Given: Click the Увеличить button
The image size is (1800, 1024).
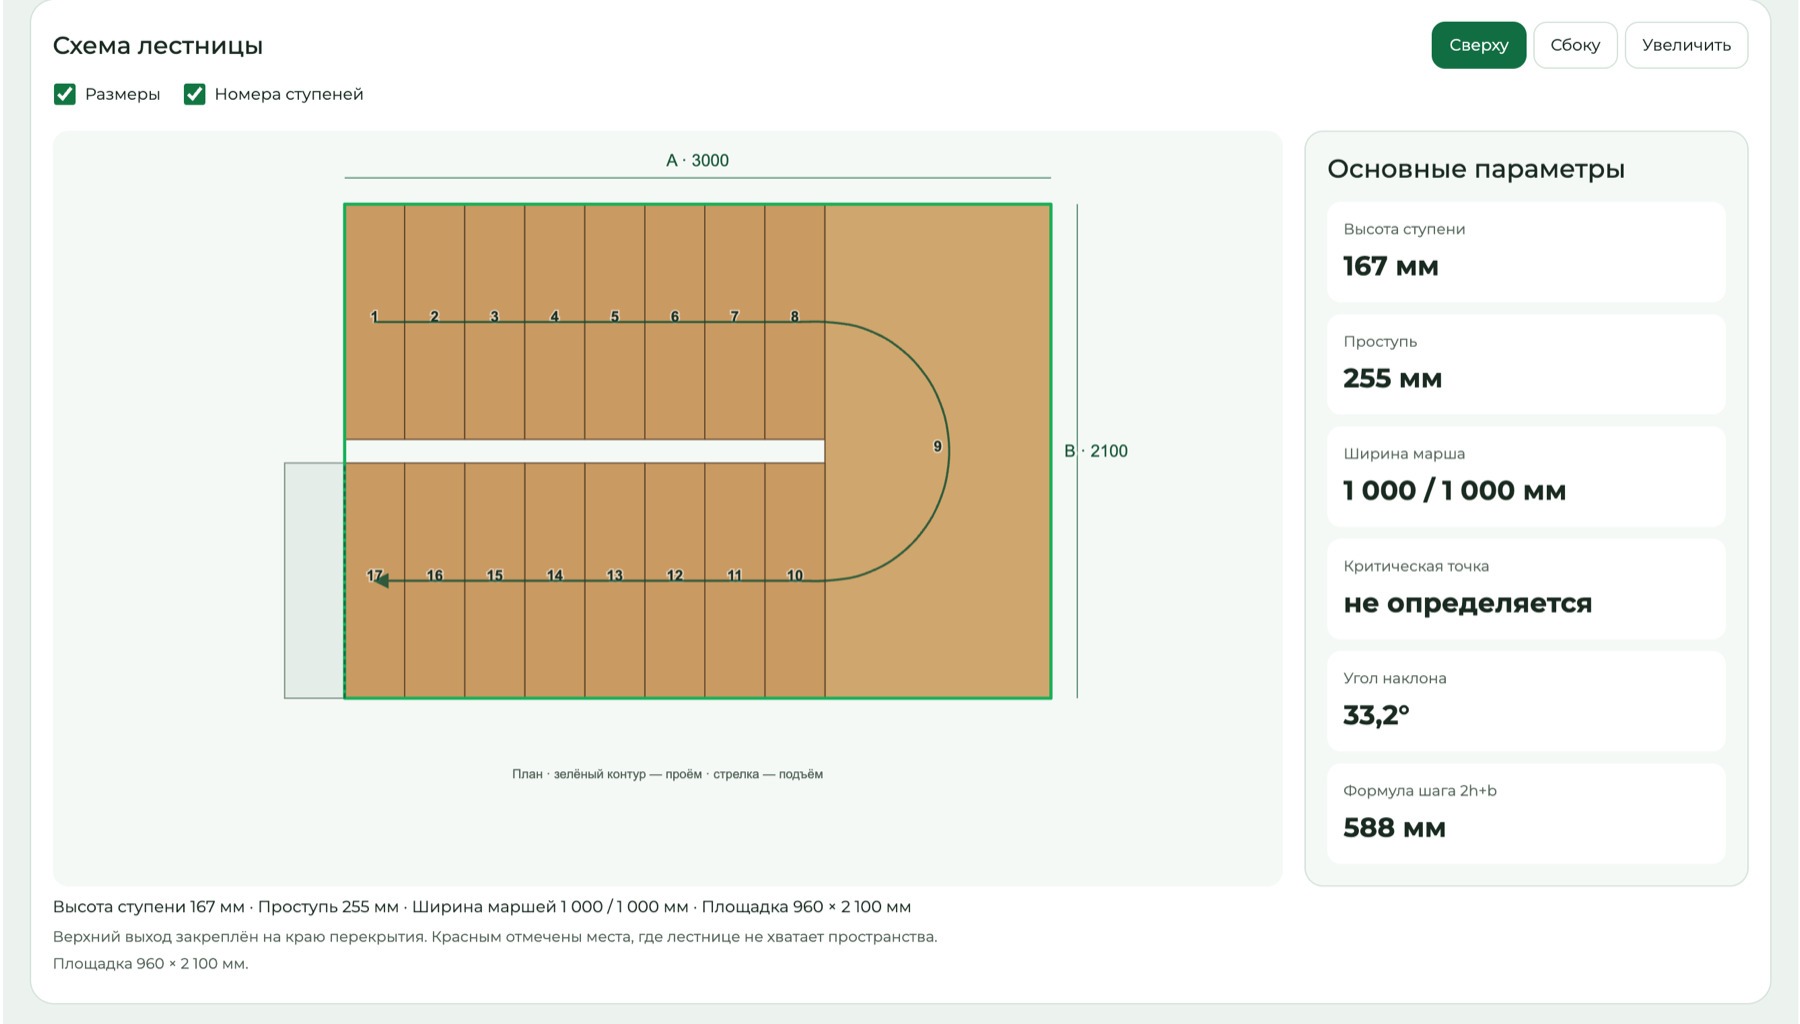Looking at the screenshot, I should click(1686, 45).
